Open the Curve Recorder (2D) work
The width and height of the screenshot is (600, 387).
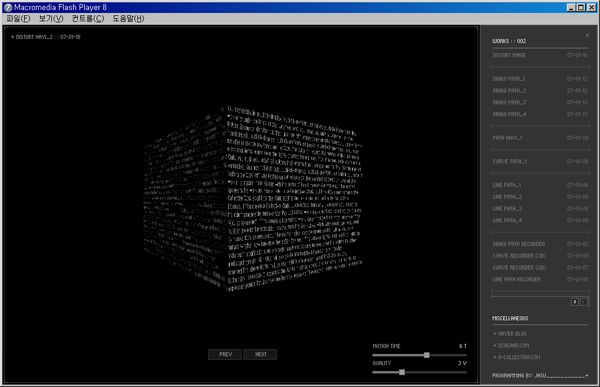[x=540, y=268]
